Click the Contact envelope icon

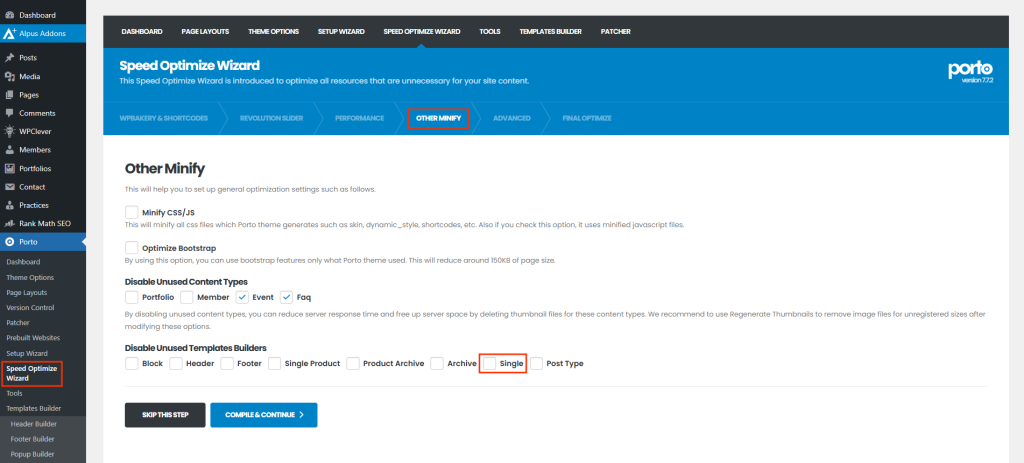[10, 186]
